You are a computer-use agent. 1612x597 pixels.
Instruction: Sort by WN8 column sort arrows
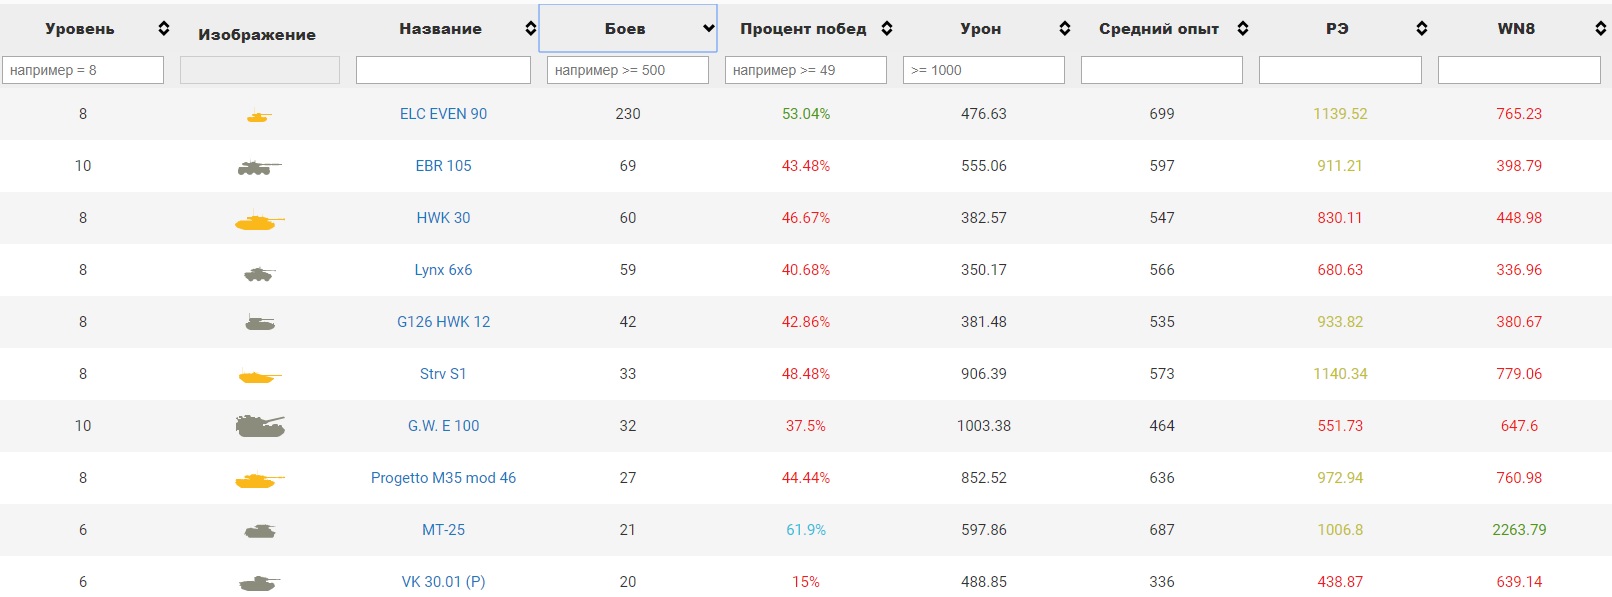coord(1600,28)
